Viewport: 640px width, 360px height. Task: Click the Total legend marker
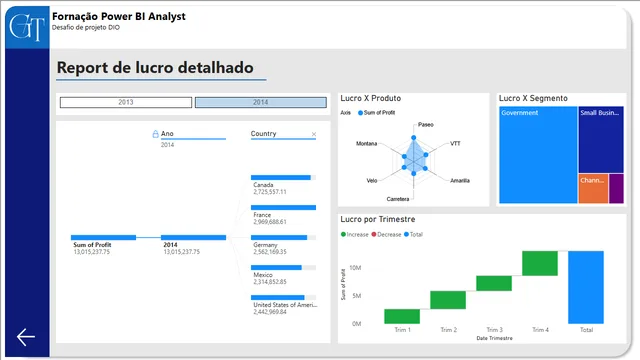coord(406,234)
